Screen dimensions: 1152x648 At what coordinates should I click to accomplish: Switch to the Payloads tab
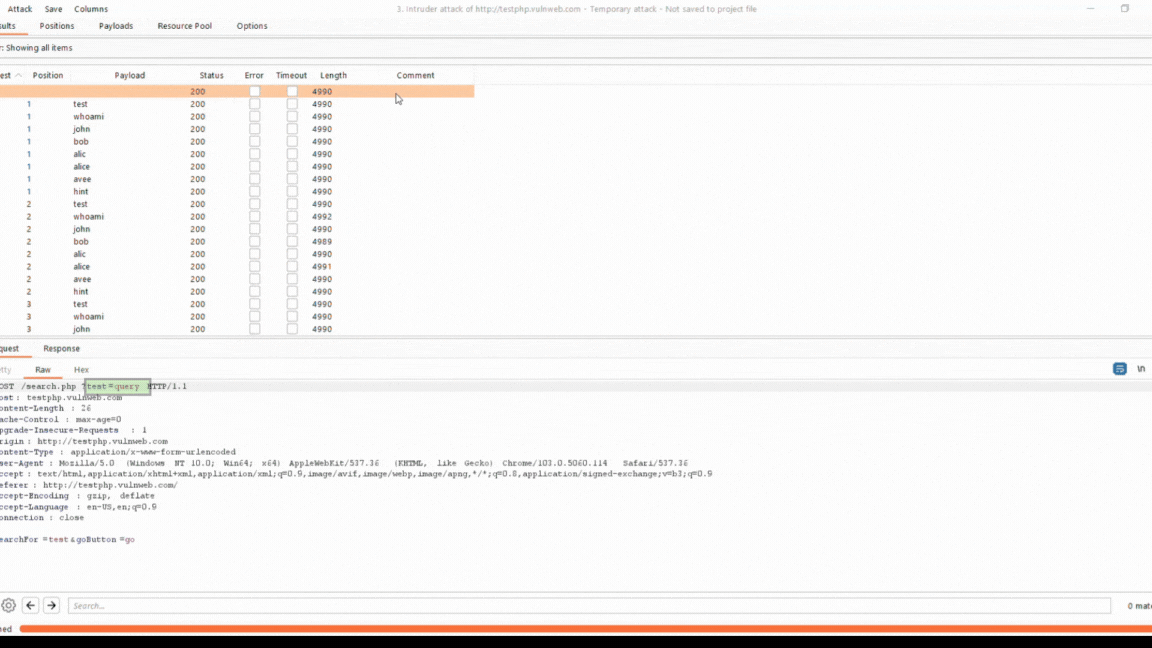click(116, 26)
